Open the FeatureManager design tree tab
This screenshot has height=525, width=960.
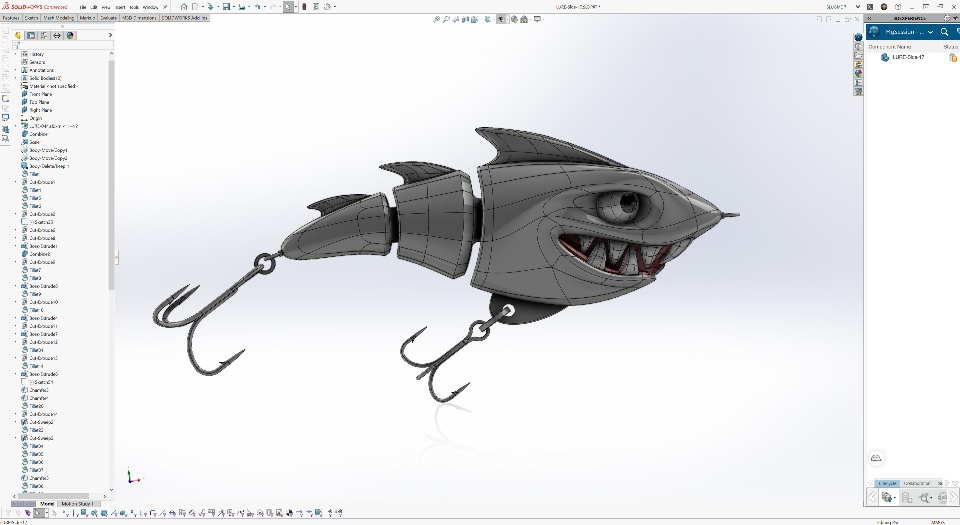(18, 35)
